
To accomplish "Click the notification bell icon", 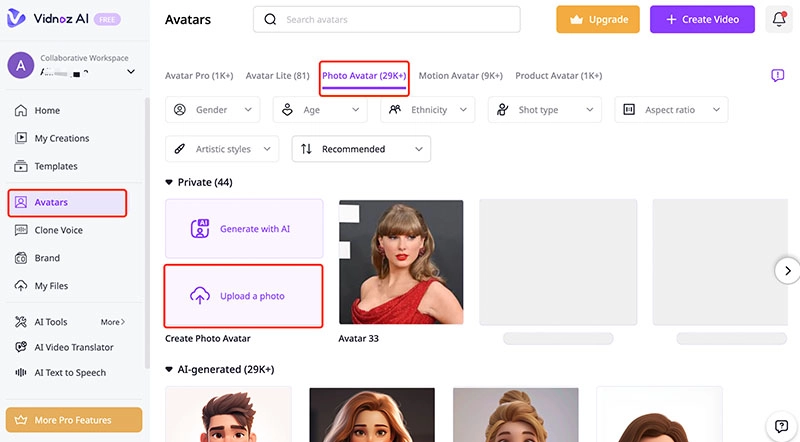I will tap(779, 19).
